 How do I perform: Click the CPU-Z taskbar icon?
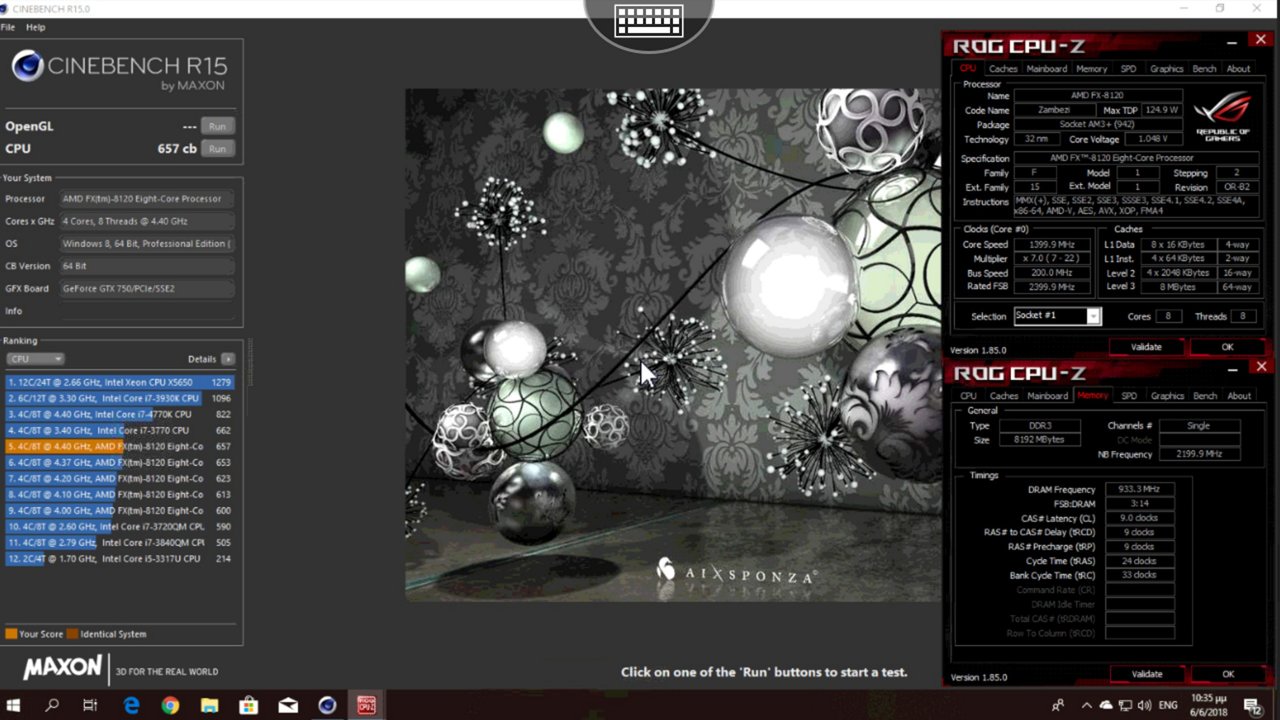[x=366, y=705]
